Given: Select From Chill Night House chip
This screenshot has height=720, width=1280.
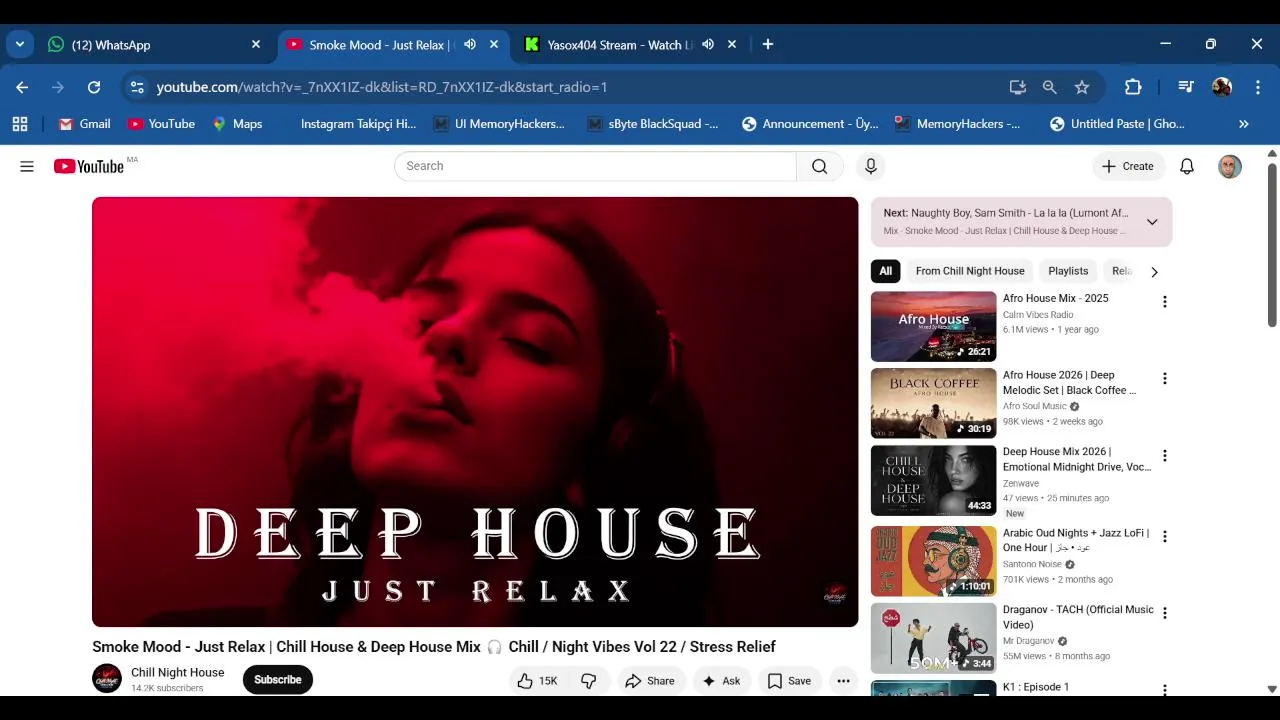Looking at the screenshot, I should point(970,271).
